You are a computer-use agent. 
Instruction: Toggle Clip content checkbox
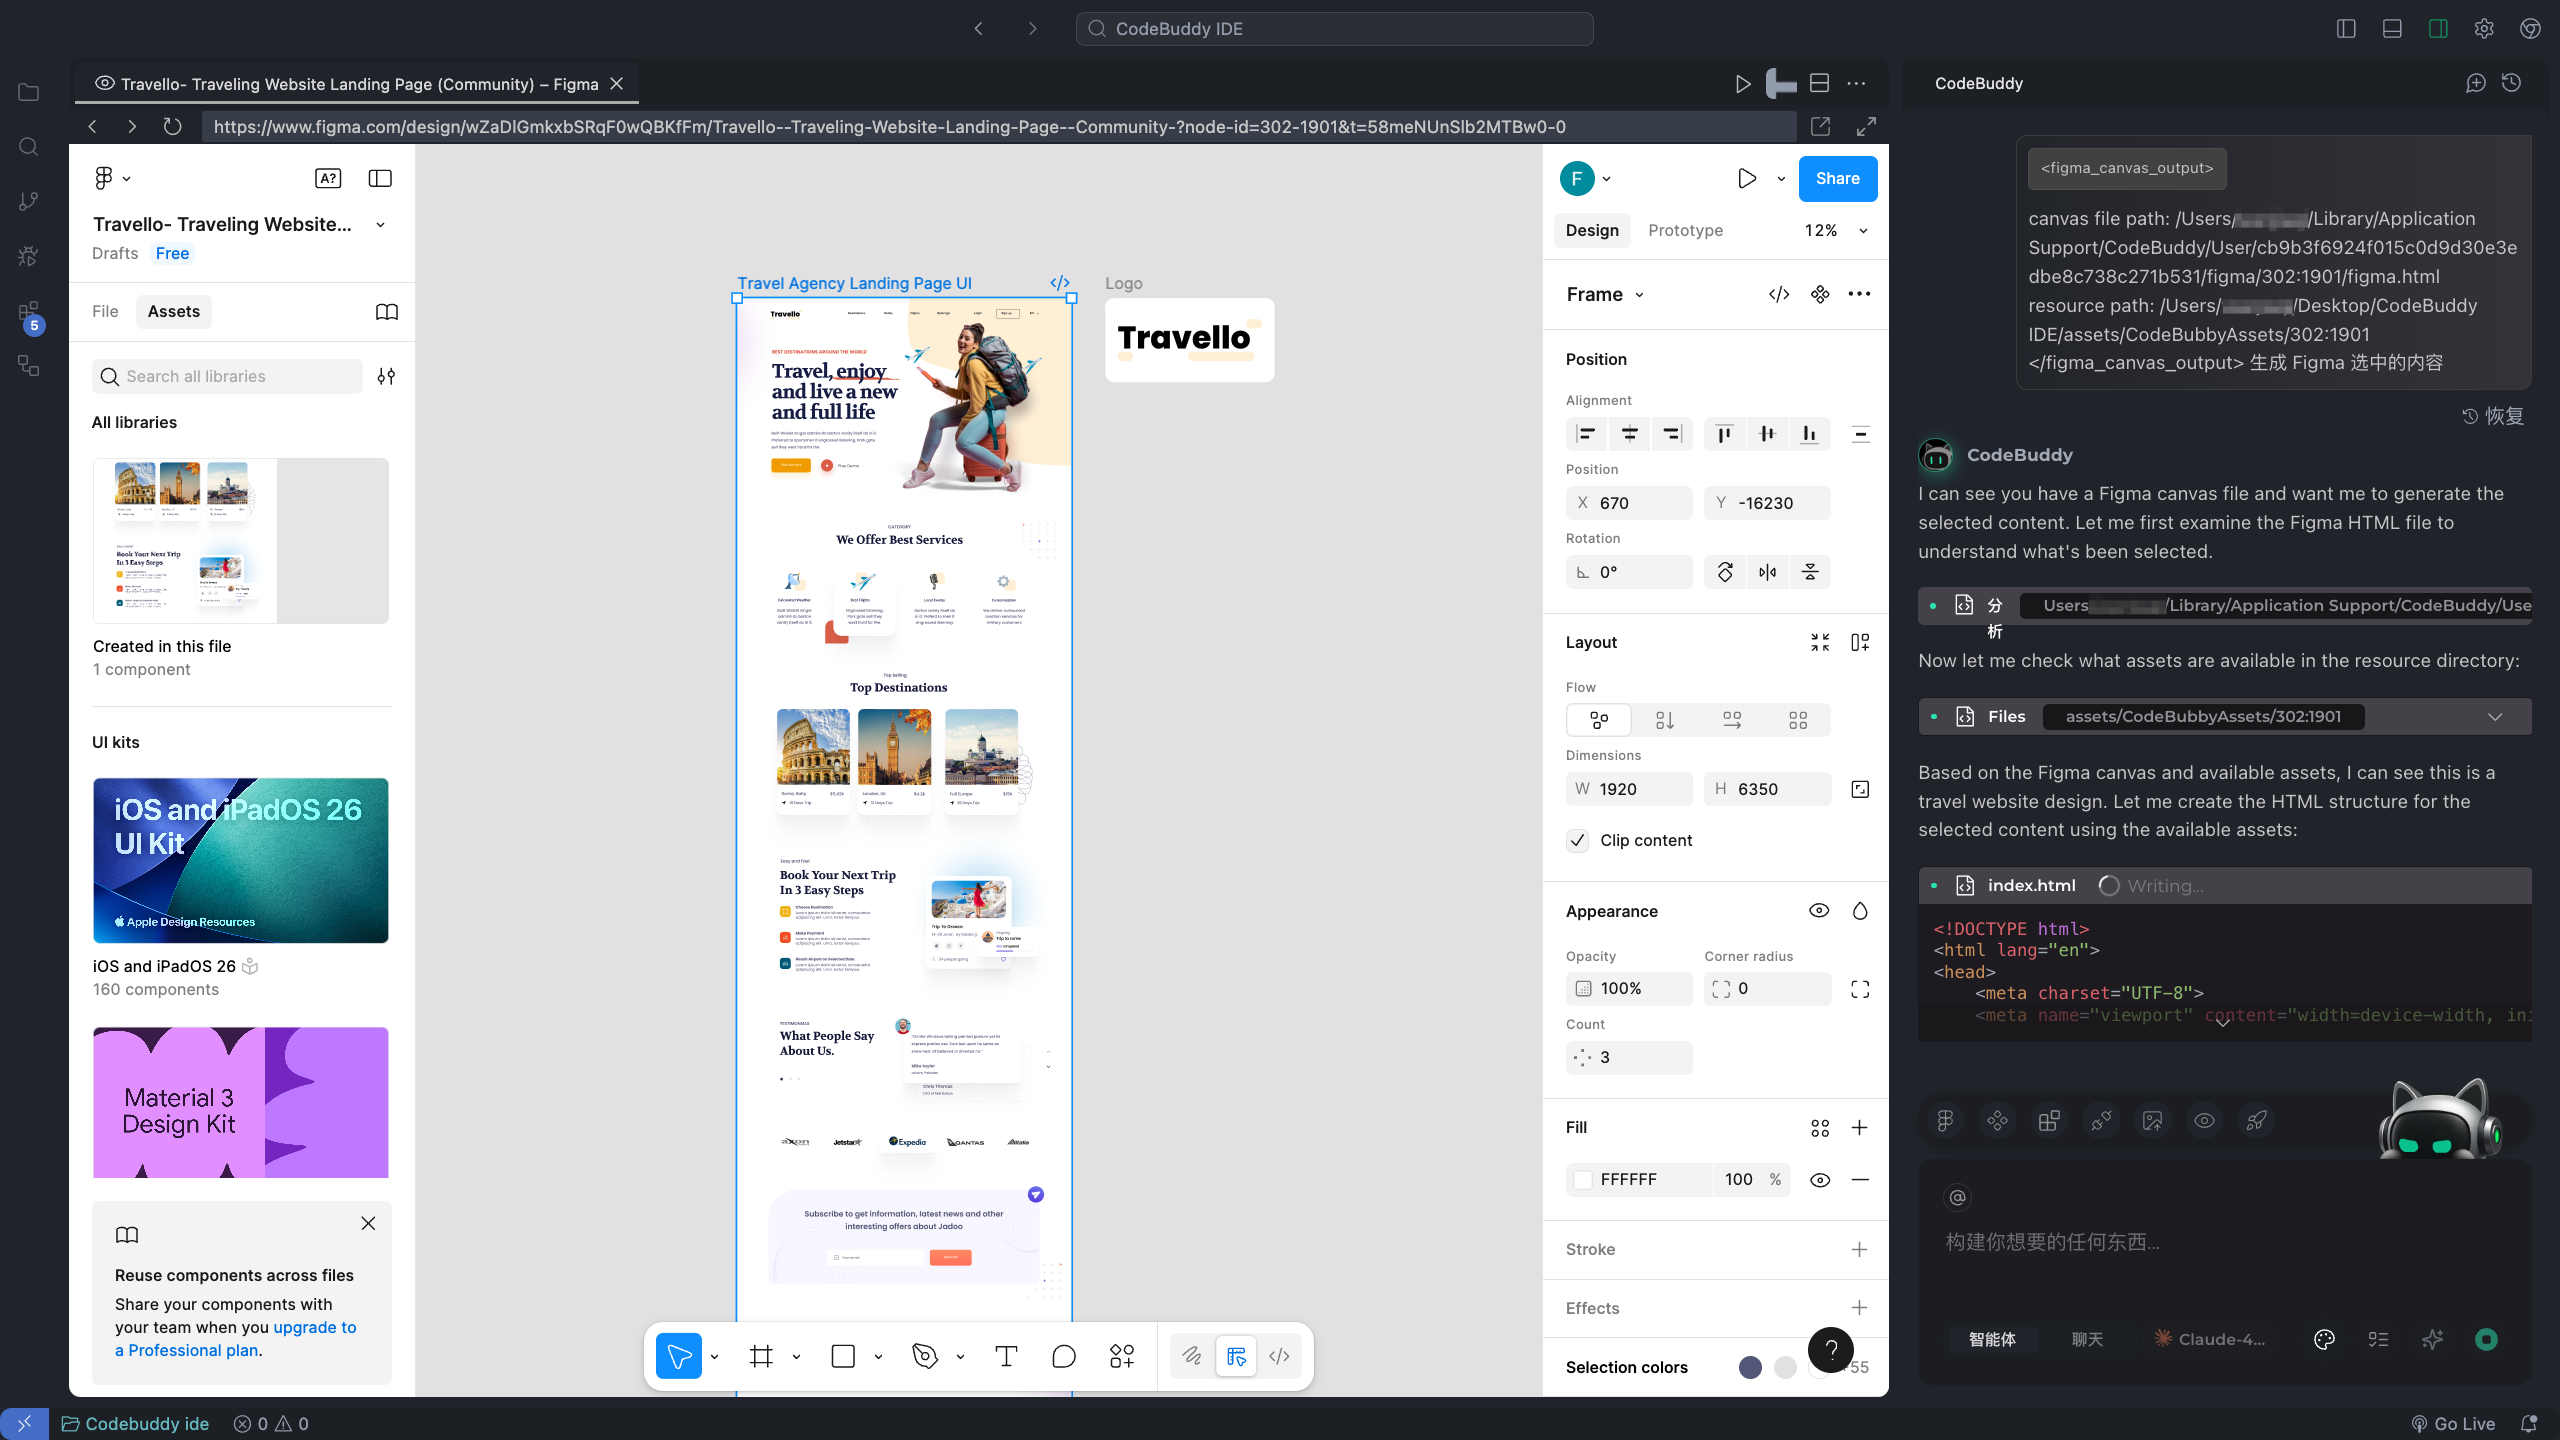click(x=1578, y=840)
